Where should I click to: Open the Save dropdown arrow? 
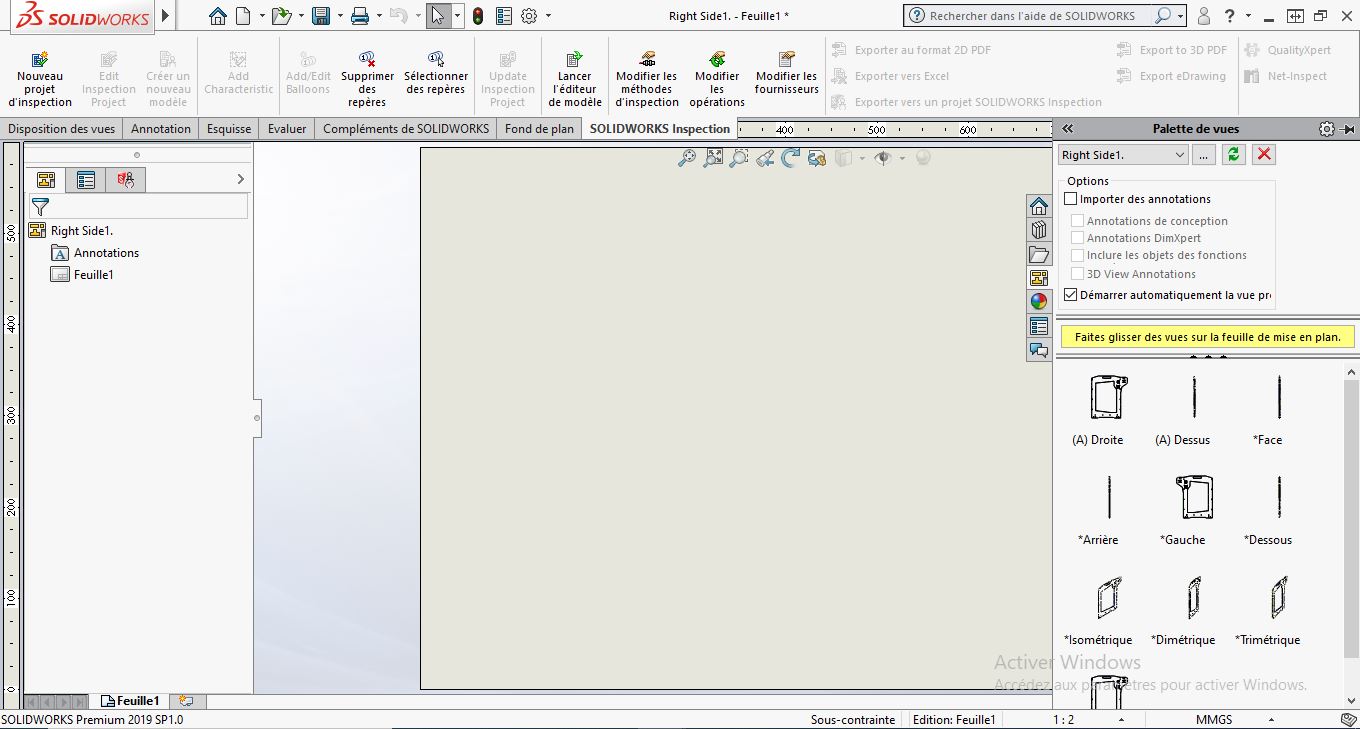pyautogui.click(x=340, y=16)
